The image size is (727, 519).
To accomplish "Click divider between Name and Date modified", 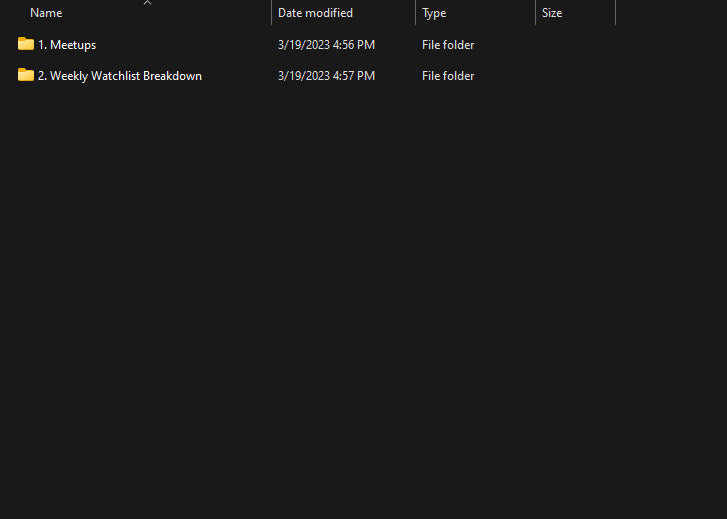I will tap(271, 13).
